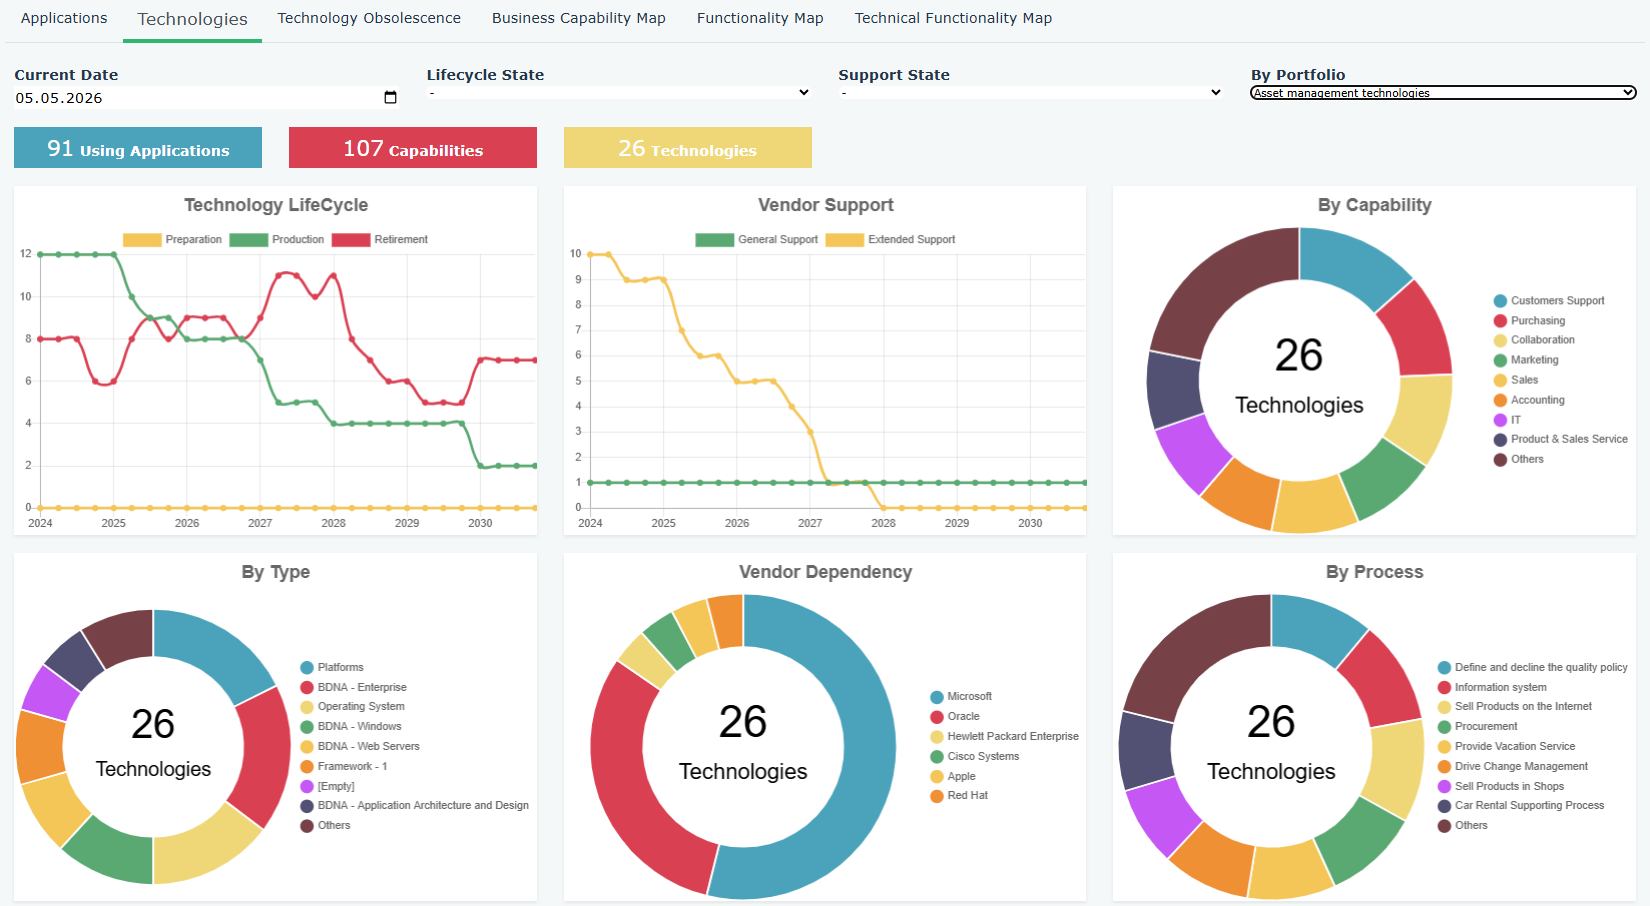The width and height of the screenshot is (1650, 906).
Task: Expand the Support State dropdown
Action: tap(1031, 93)
